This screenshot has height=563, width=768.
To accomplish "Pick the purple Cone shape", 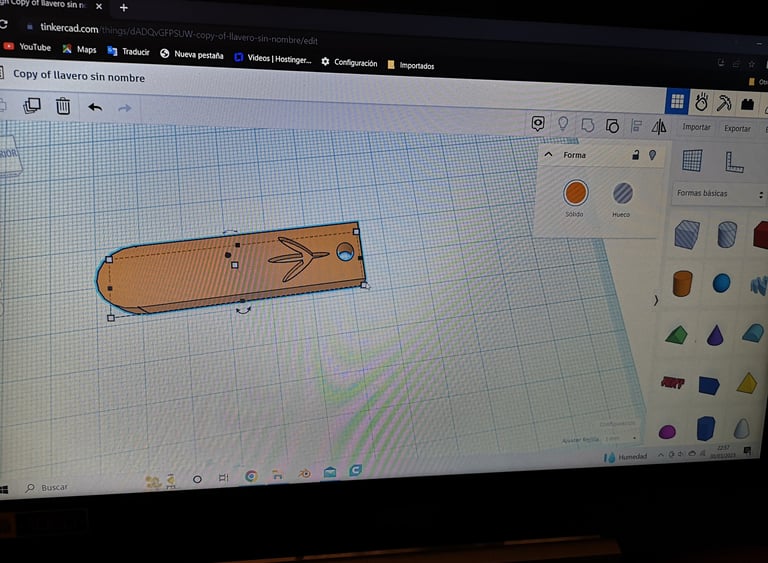I will click(715, 335).
